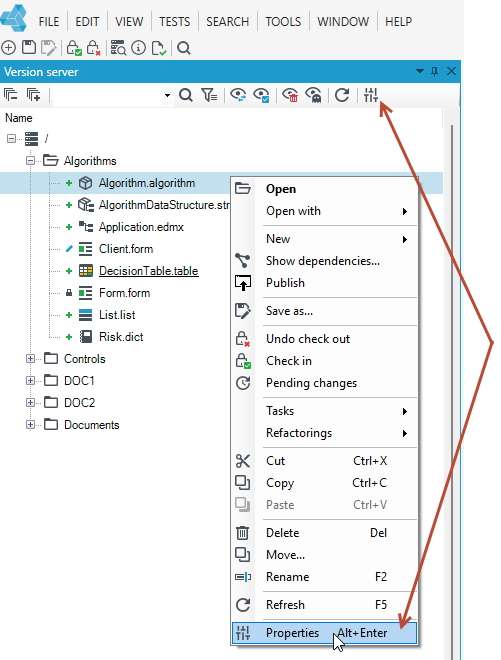Expand the DOC2 folder
The height and width of the screenshot is (660, 501).
[30, 403]
